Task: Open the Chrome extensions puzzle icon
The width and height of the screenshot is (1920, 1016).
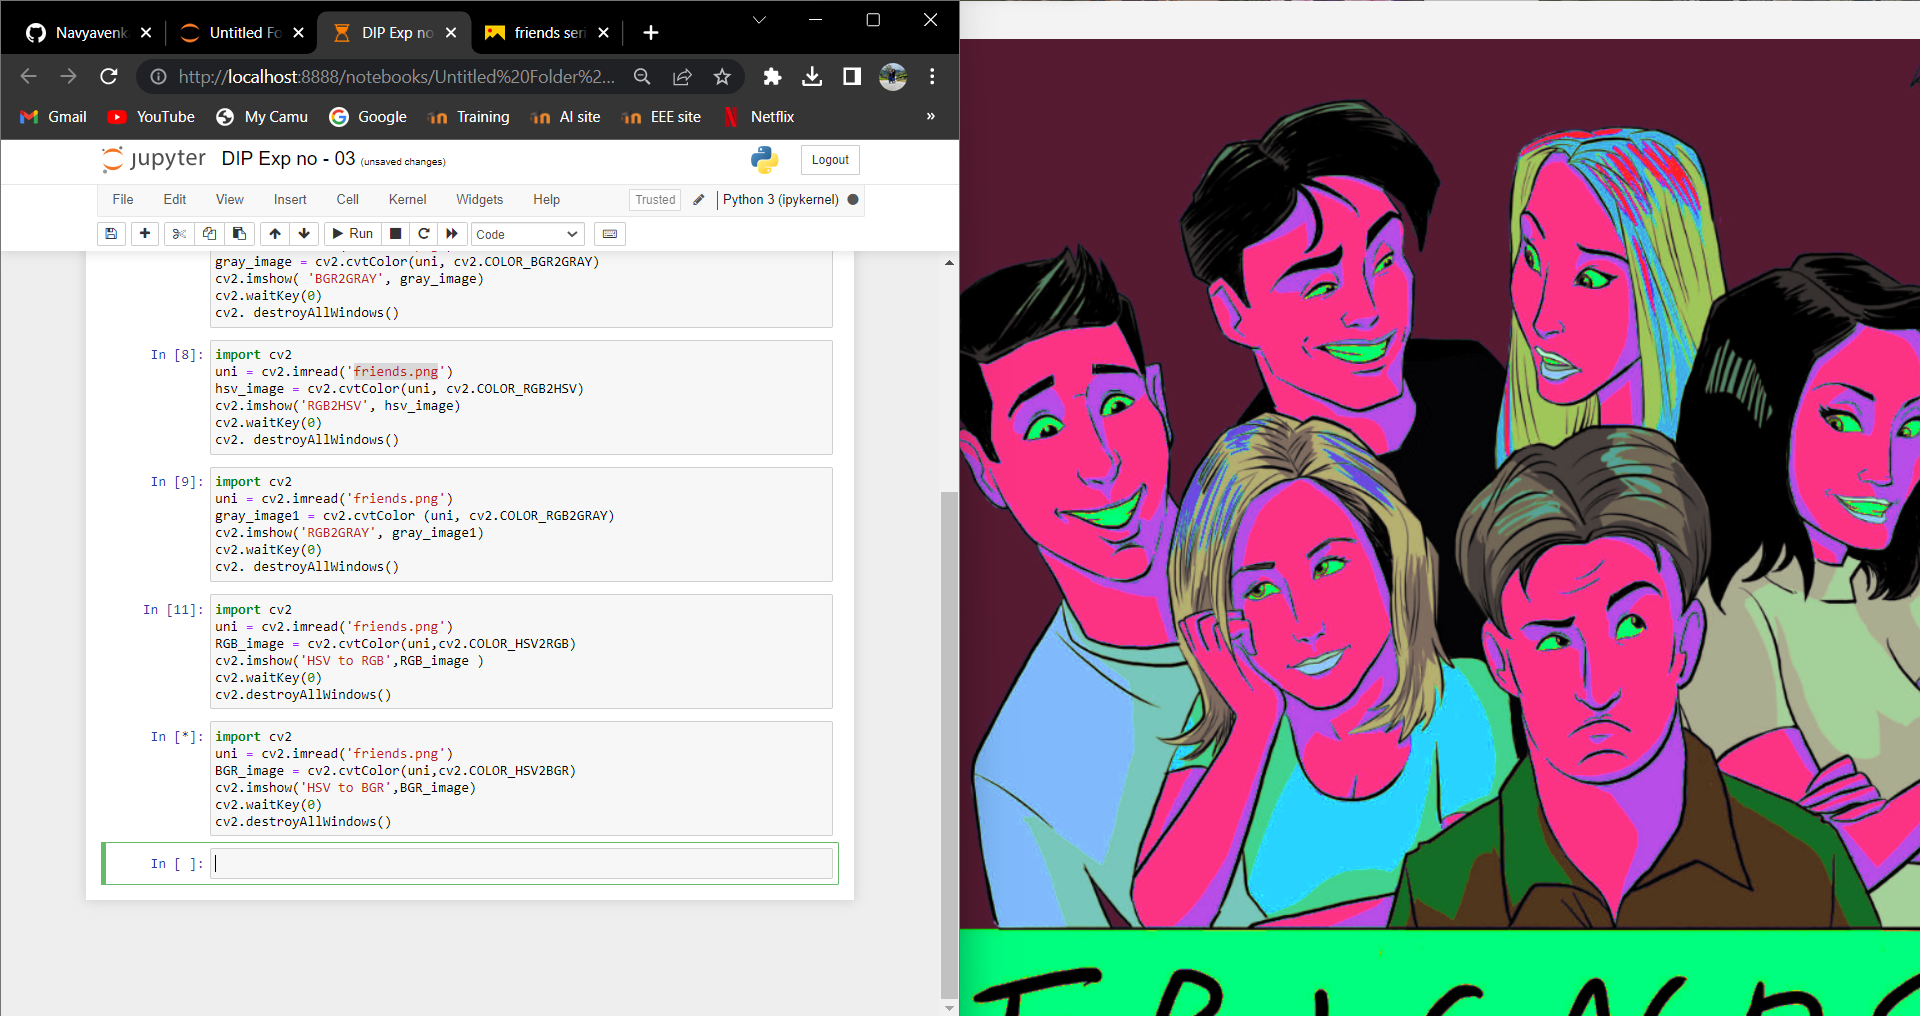Action: tap(772, 76)
